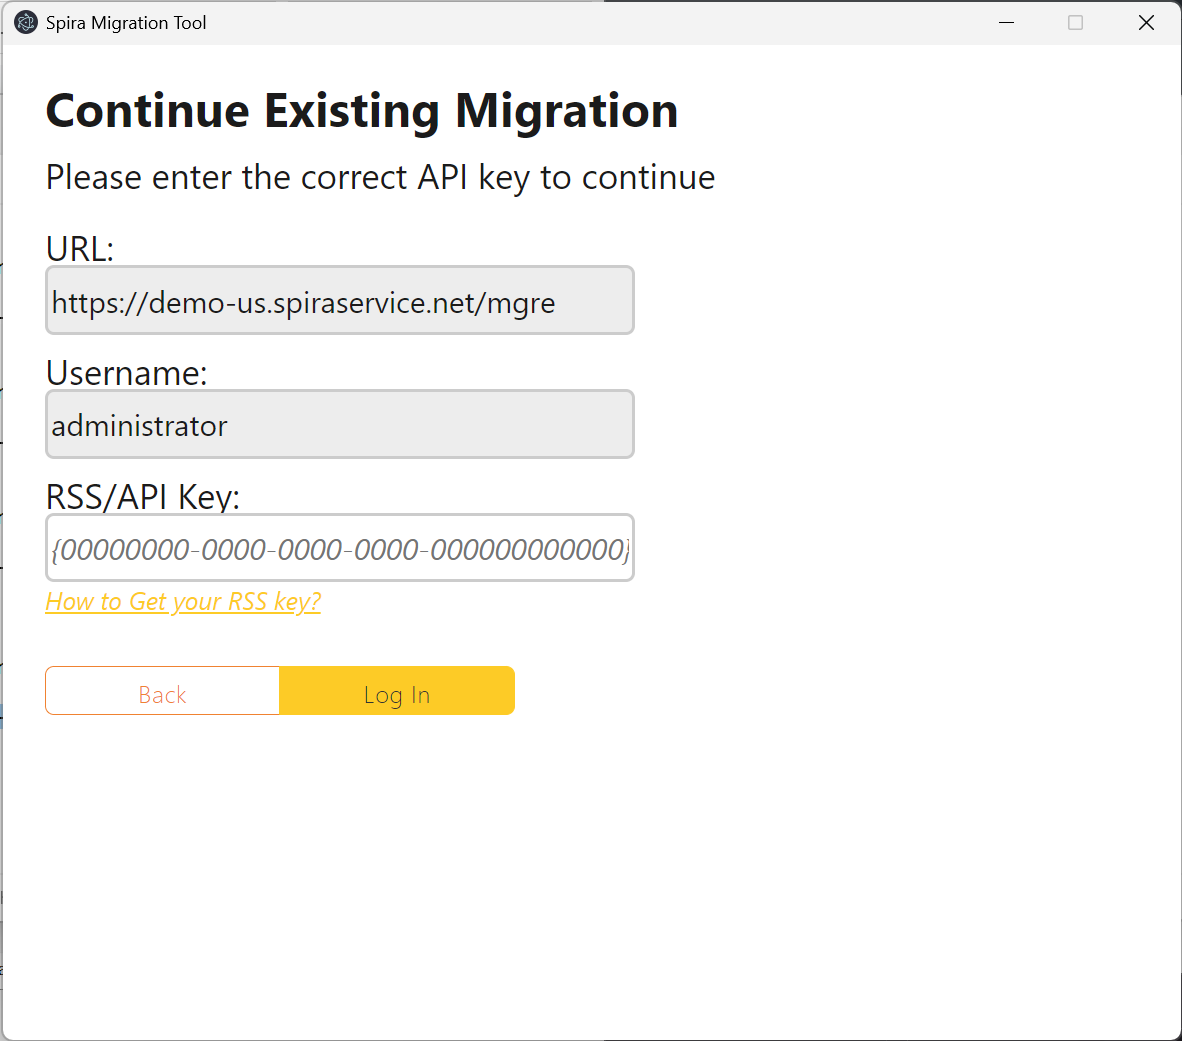Maximize the Spira Migration Tool window

[x=1076, y=23]
